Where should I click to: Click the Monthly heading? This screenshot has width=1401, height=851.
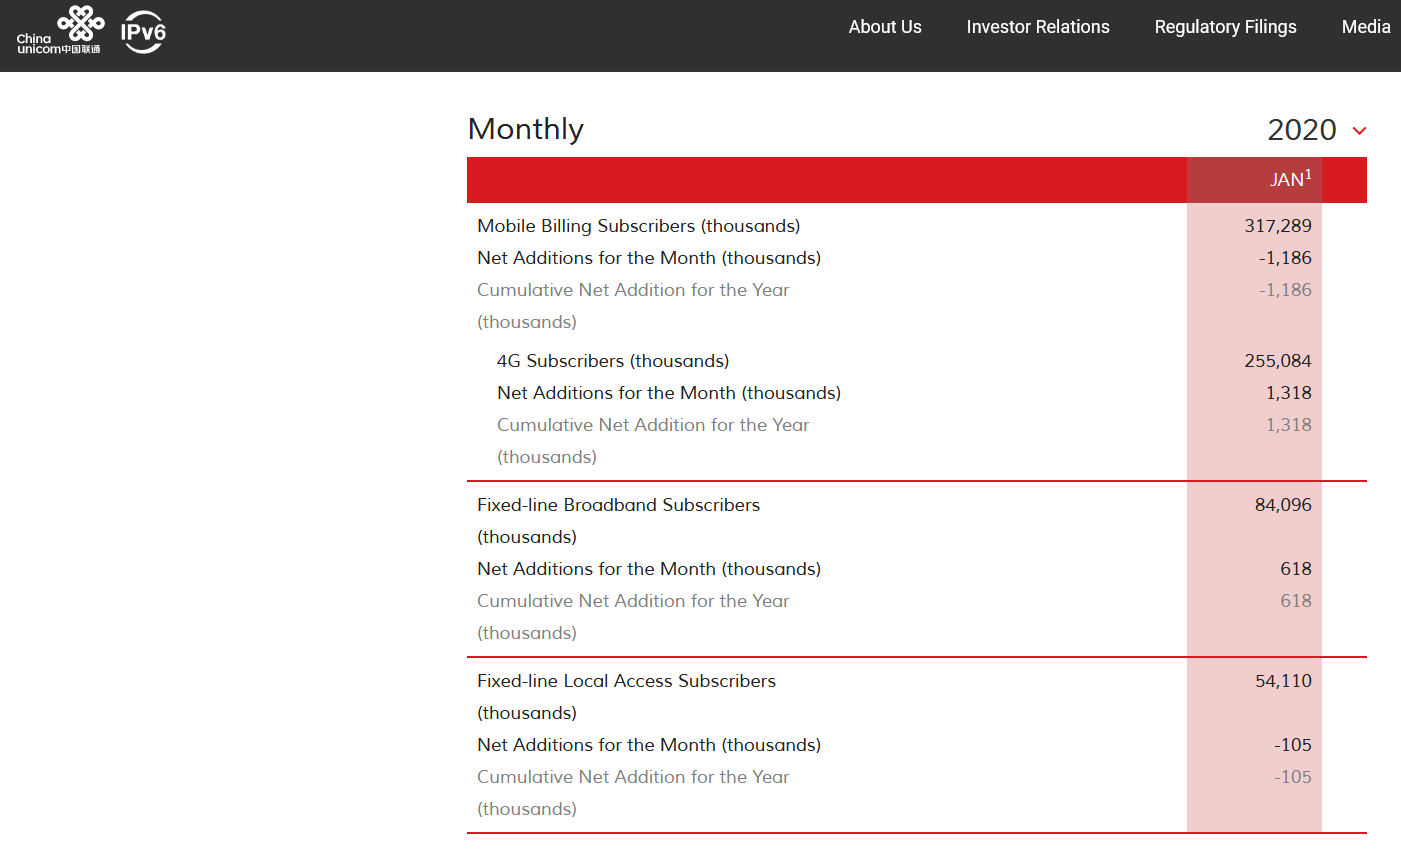tap(526, 129)
